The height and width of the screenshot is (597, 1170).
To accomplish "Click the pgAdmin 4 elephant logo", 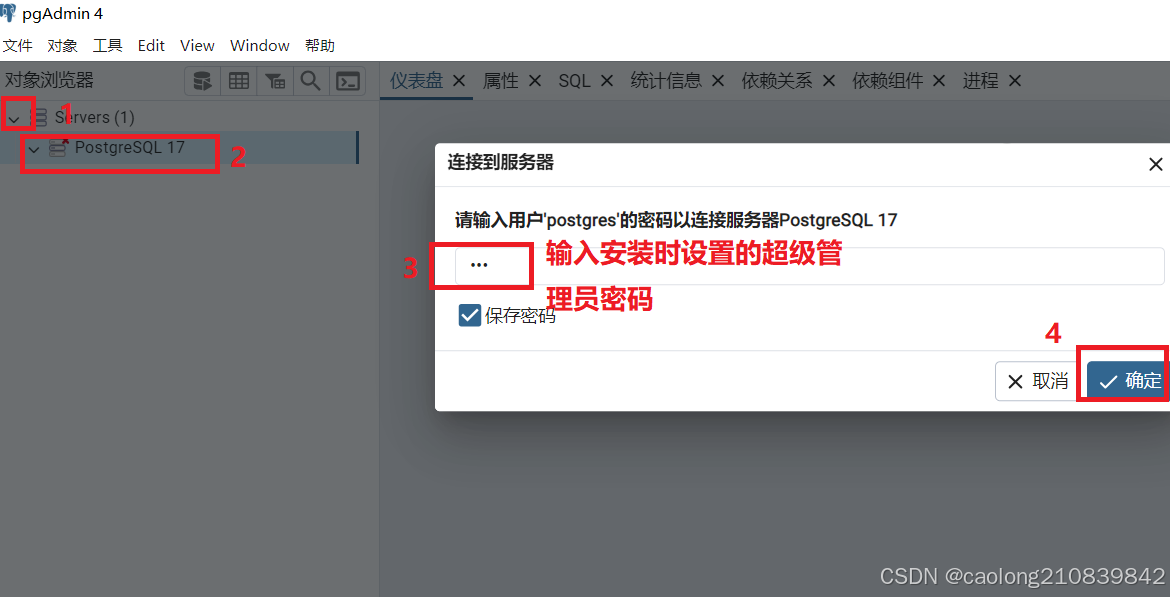I will (x=8, y=13).
